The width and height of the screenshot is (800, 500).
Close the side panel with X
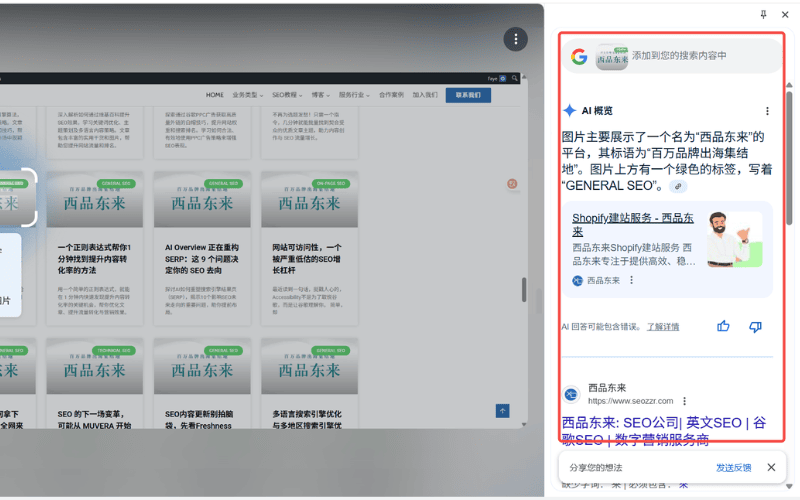tap(785, 14)
